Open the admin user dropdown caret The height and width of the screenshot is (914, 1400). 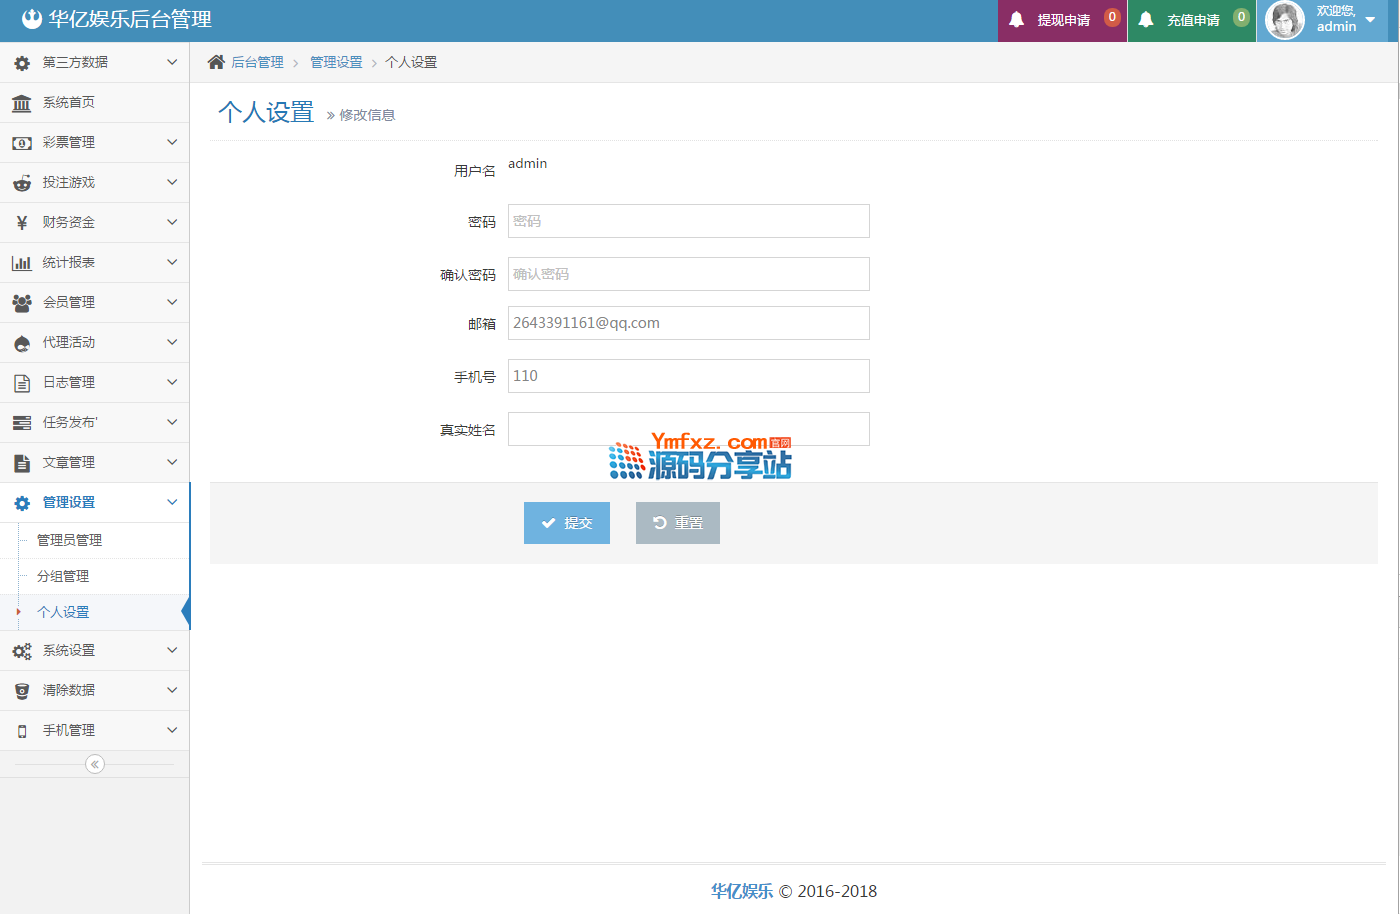(x=1370, y=20)
